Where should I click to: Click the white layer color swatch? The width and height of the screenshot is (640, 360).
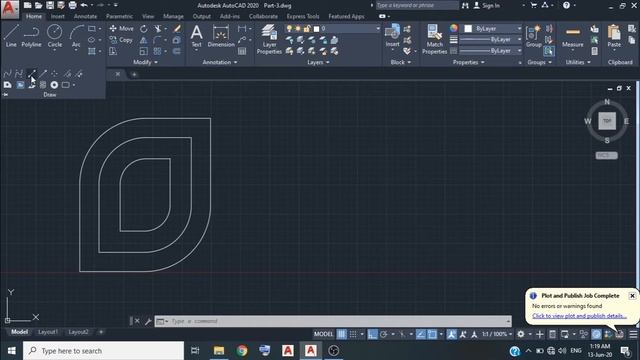316,29
